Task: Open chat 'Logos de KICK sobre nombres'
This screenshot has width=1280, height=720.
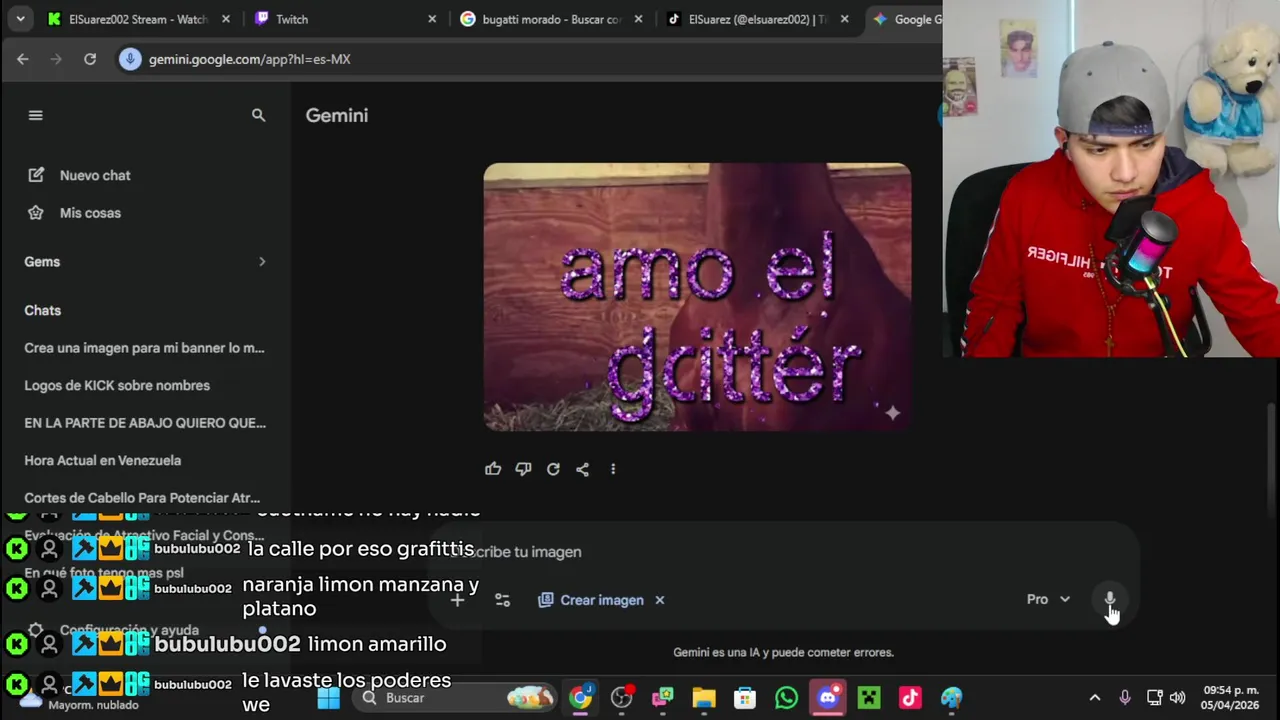Action: (117, 386)
